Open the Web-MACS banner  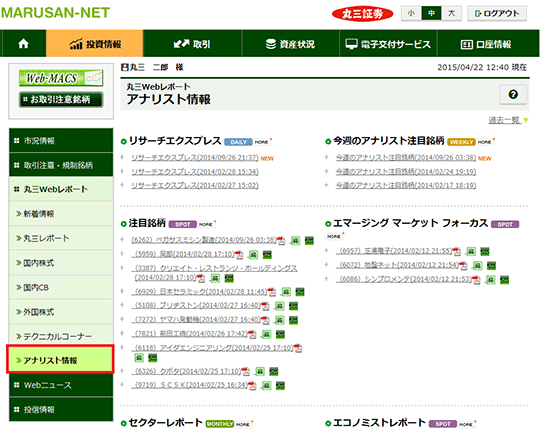61,78
